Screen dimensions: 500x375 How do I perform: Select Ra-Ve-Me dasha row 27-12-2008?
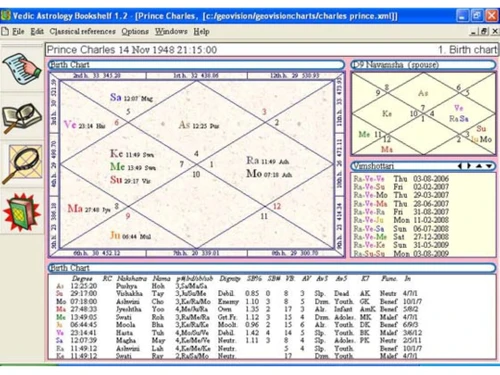tap(401, 237)
